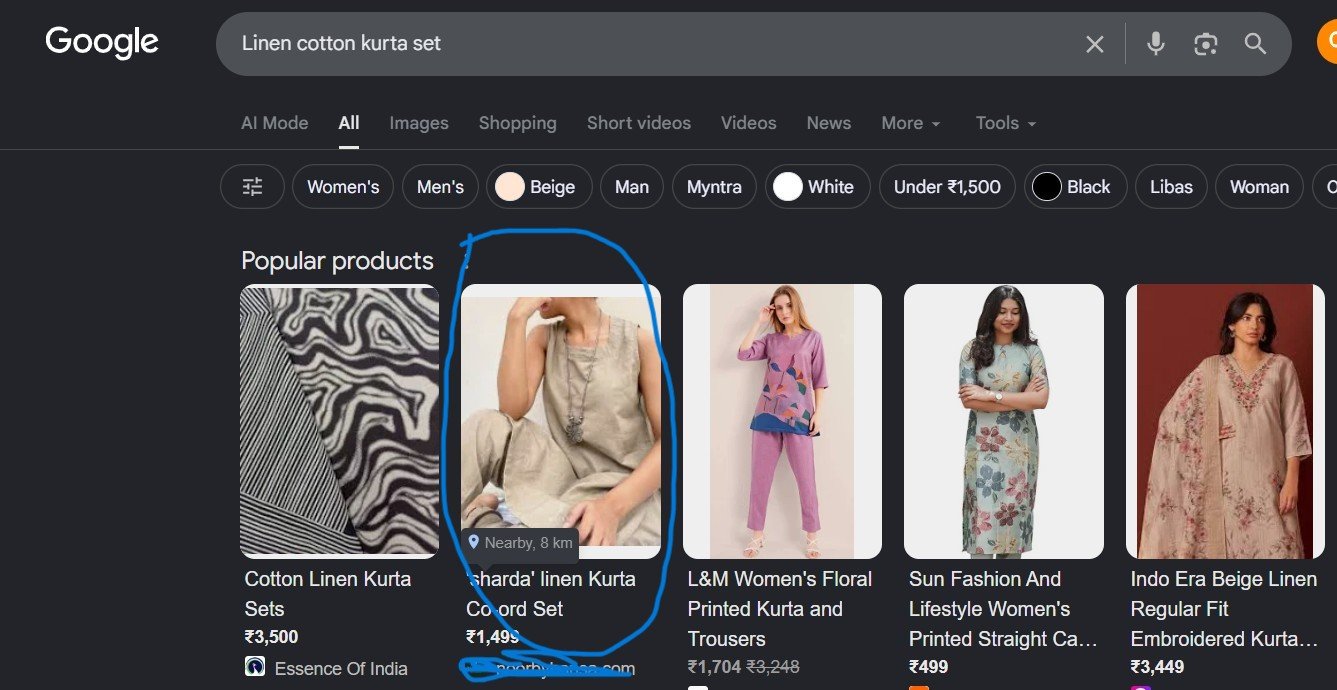Expand the More dropdown
1337x690 pixels.
tap(911, 123)
